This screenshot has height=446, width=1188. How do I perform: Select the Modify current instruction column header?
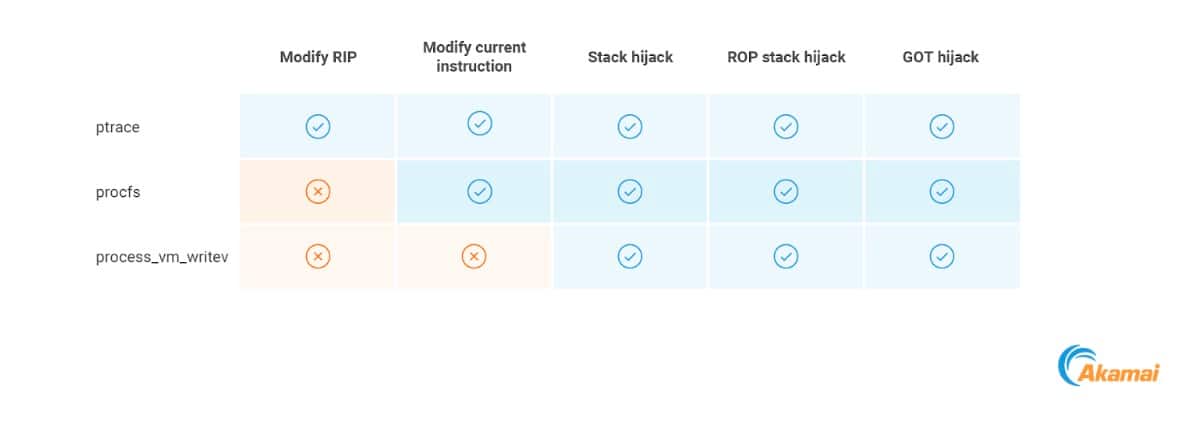pyautogui.click(x=474, y=57)
